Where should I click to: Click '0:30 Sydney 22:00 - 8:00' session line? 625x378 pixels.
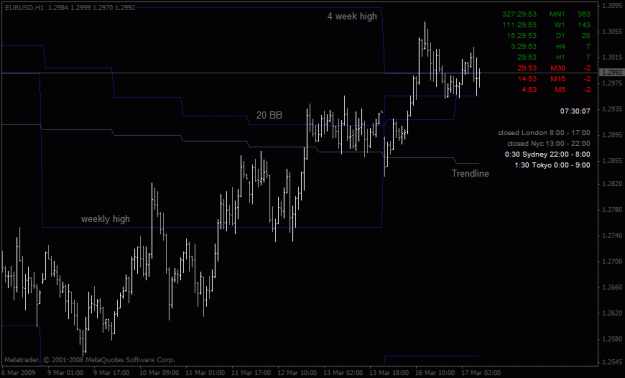tap(548, 154)
